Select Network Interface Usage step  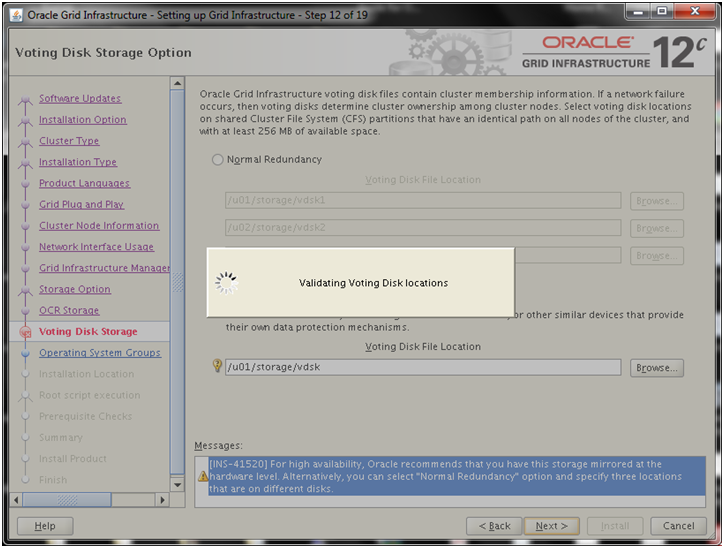[96, 247]
